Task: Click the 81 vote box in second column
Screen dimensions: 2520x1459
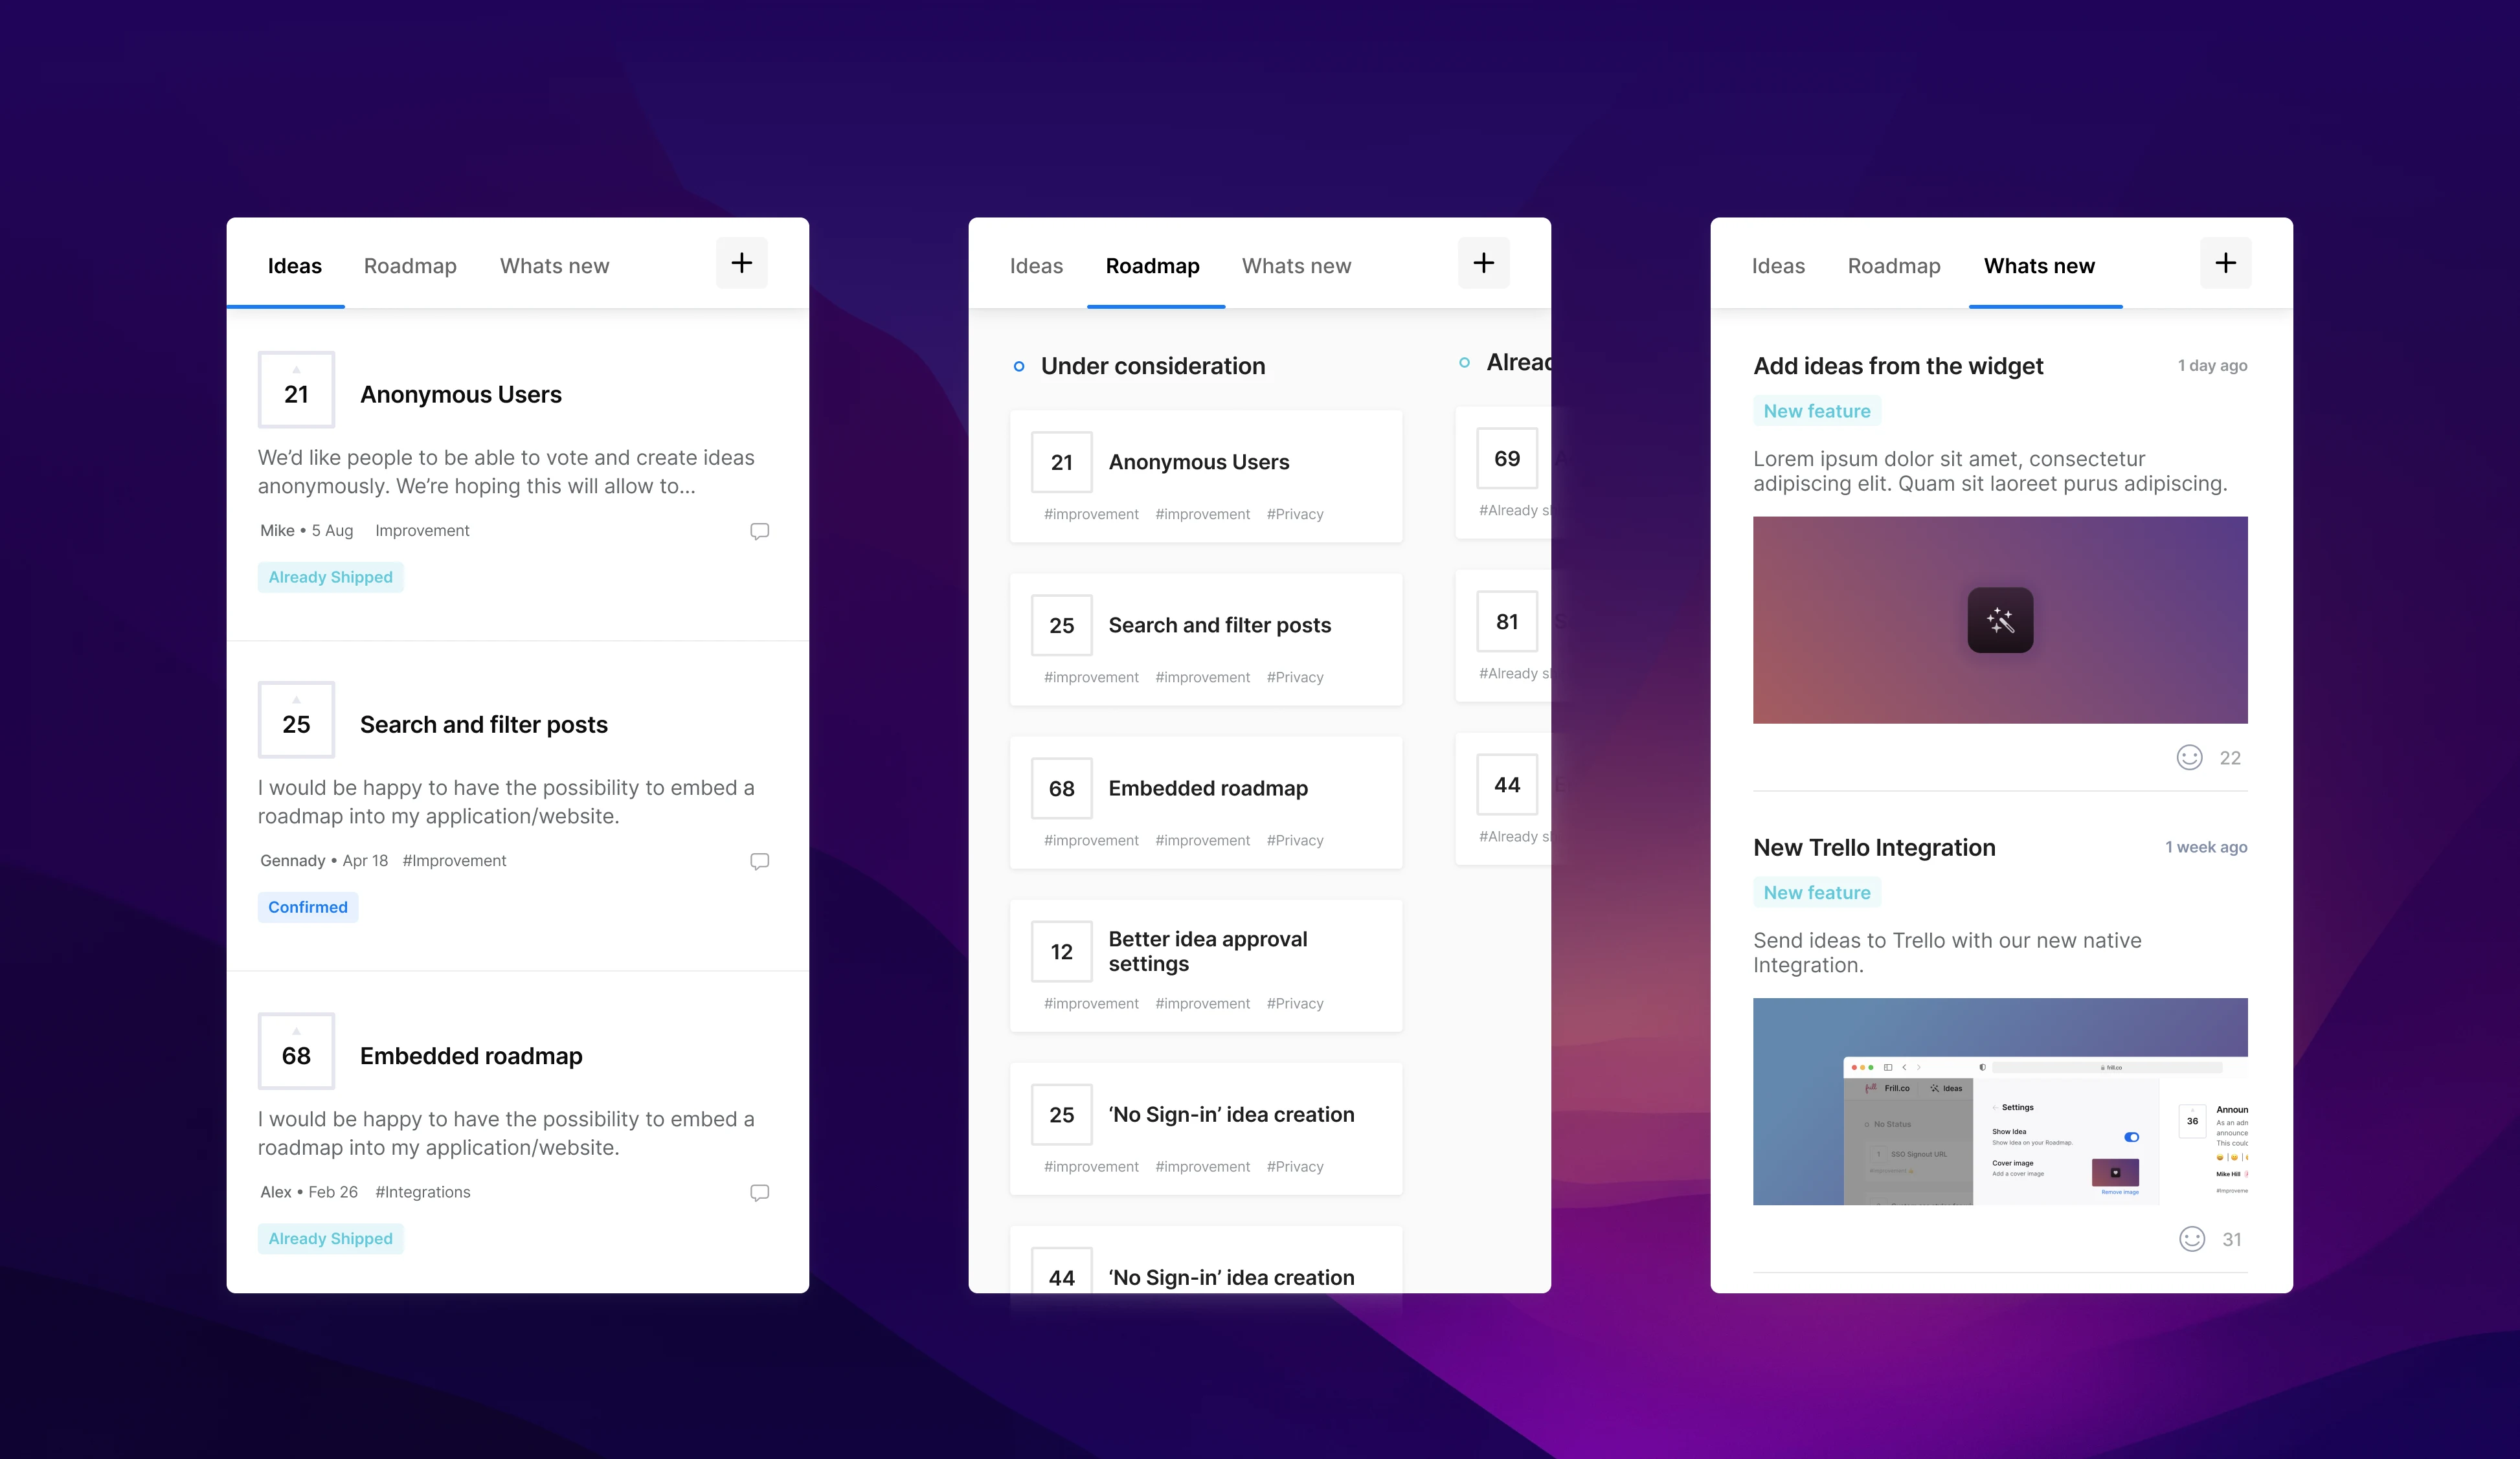Action: (1507, 621)
